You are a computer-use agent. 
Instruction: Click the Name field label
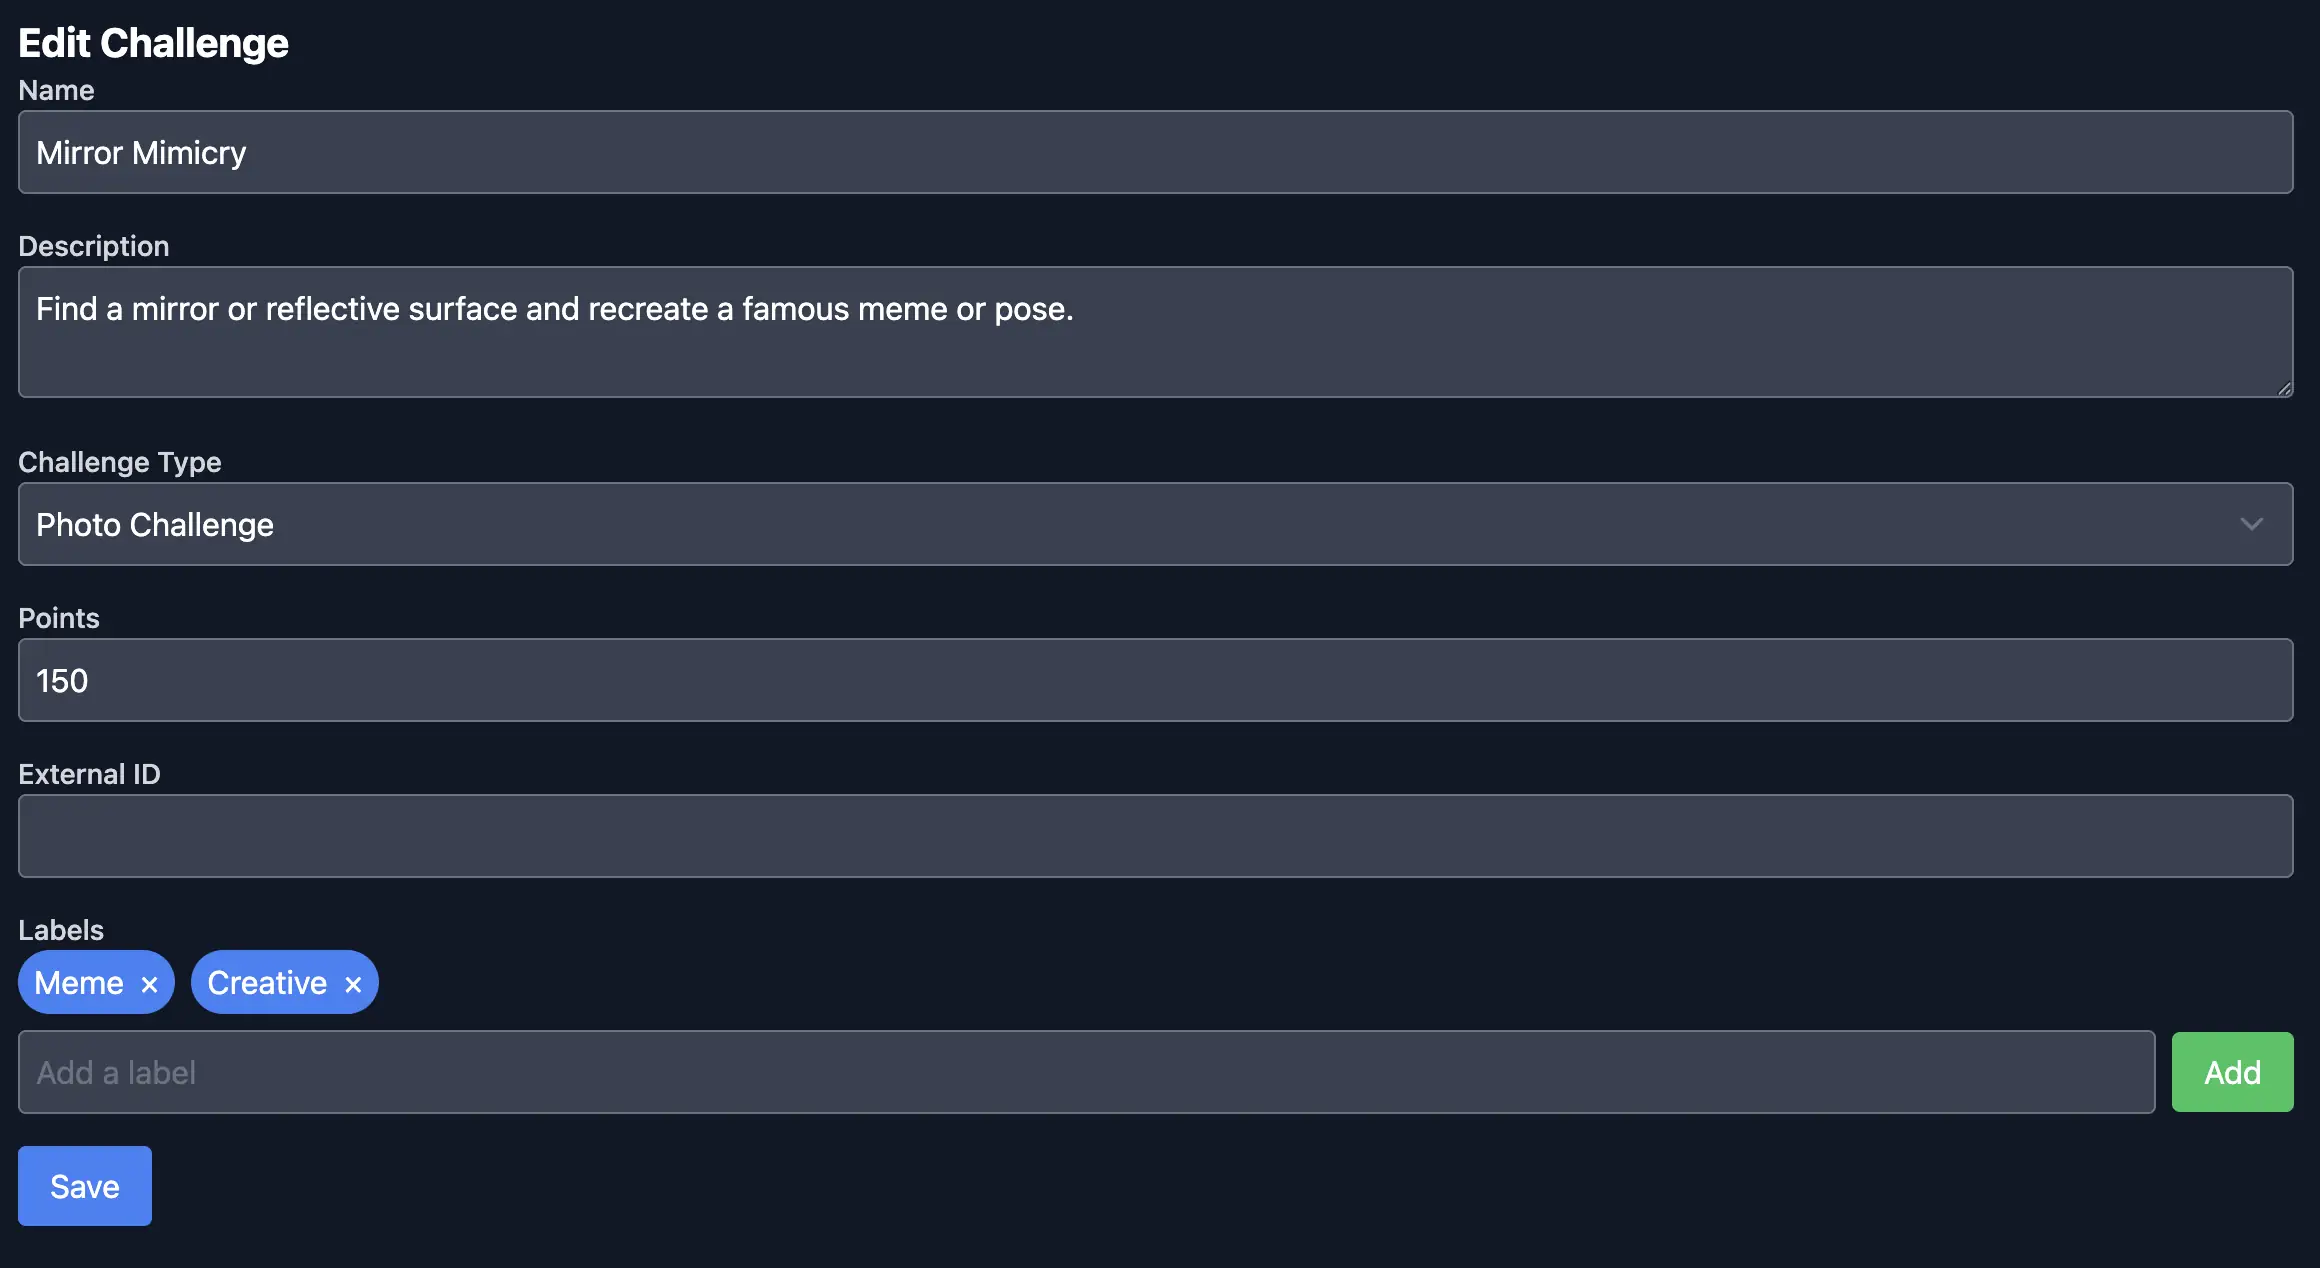tap(56, 90)
